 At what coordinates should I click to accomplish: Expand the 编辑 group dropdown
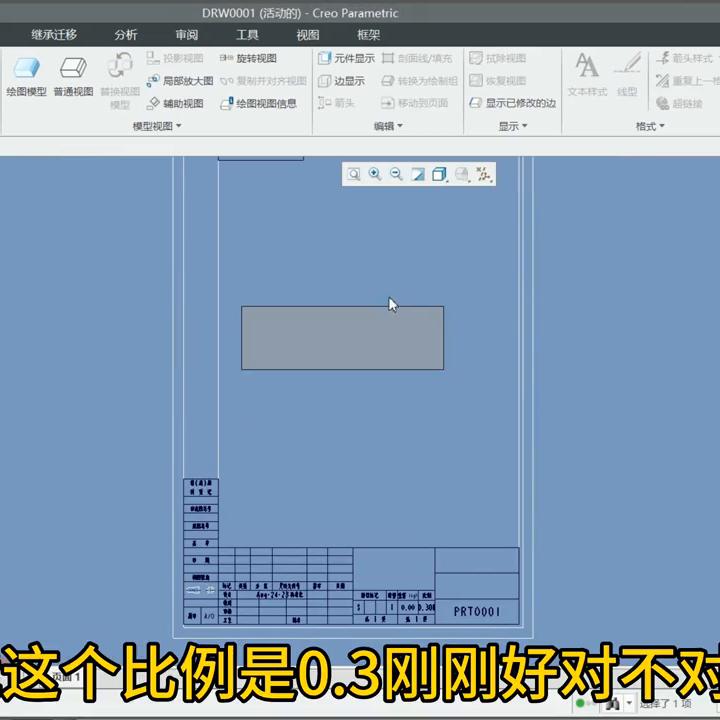(x=388, y=126)
